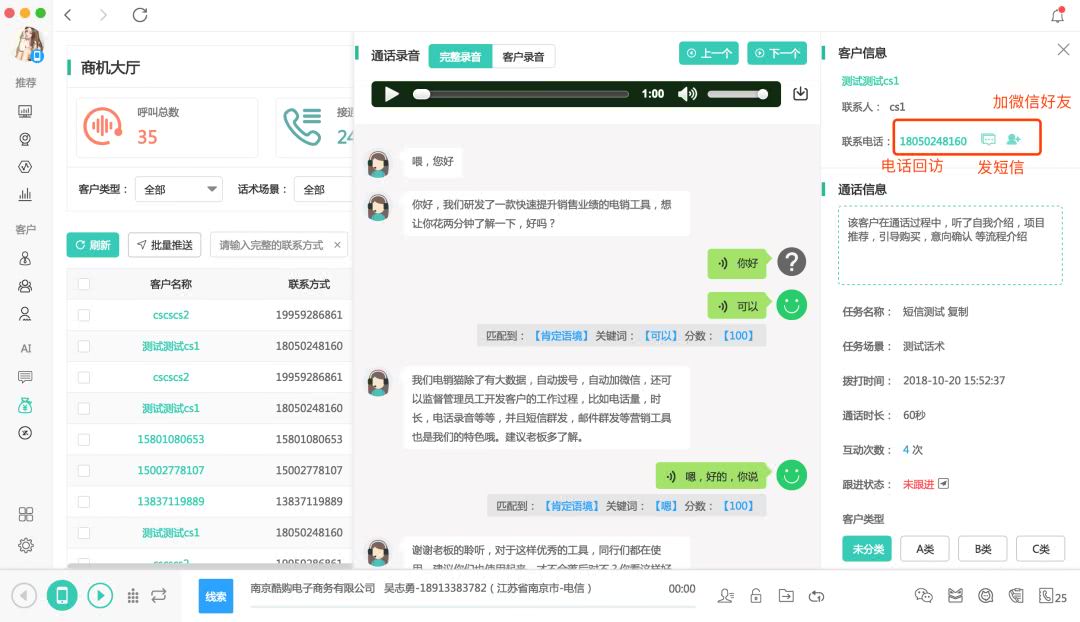Open the WeChat chat icon in bottom toolbar
Screen dimensions: 1080x622
point(923,595)
